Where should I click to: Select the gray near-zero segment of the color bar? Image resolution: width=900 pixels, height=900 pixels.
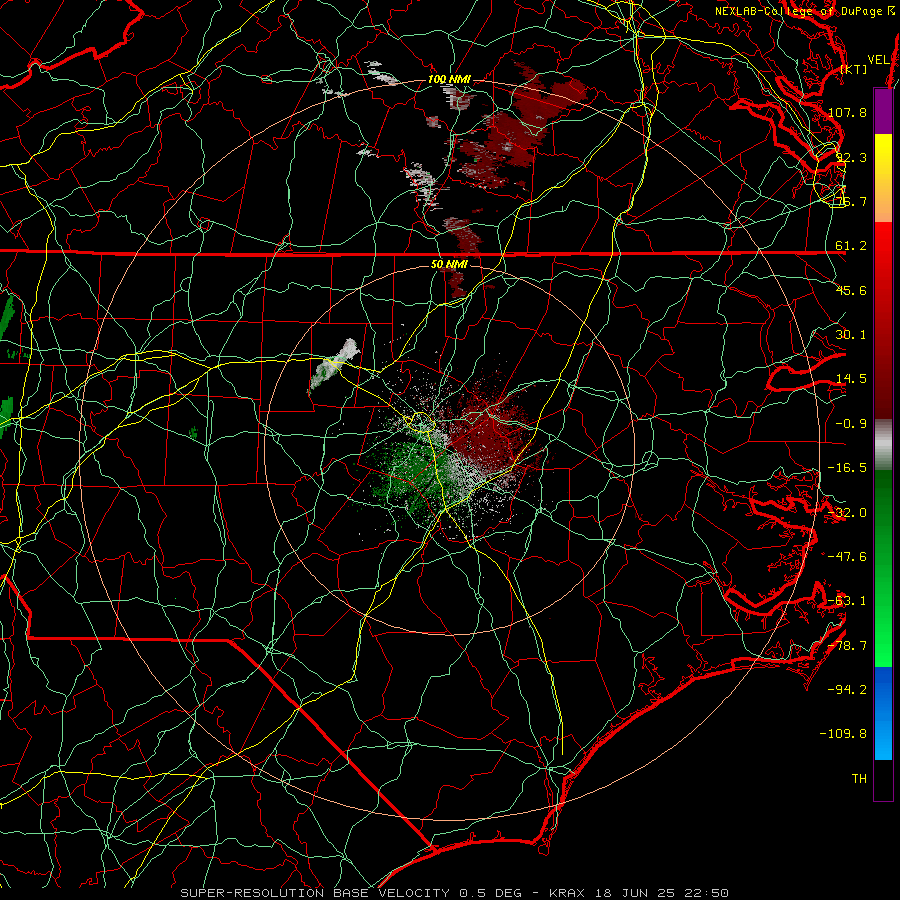(x=883, y=445)
